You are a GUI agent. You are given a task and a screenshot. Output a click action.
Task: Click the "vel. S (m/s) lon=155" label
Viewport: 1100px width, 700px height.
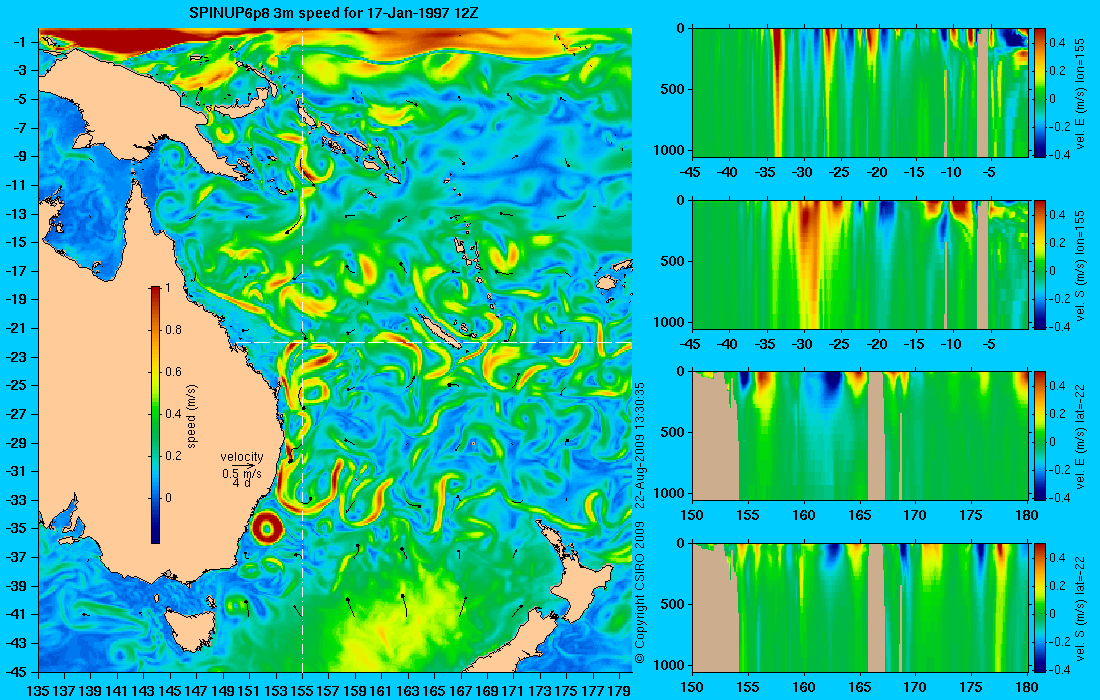(x=1079, y=265)
